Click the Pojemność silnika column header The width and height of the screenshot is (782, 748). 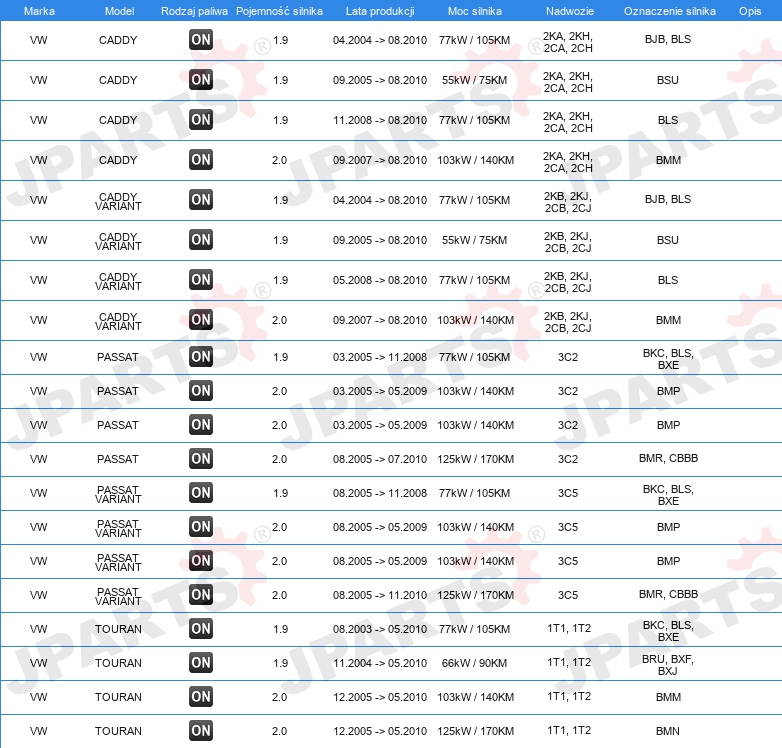pyautogui.click(x=279, y=11)
